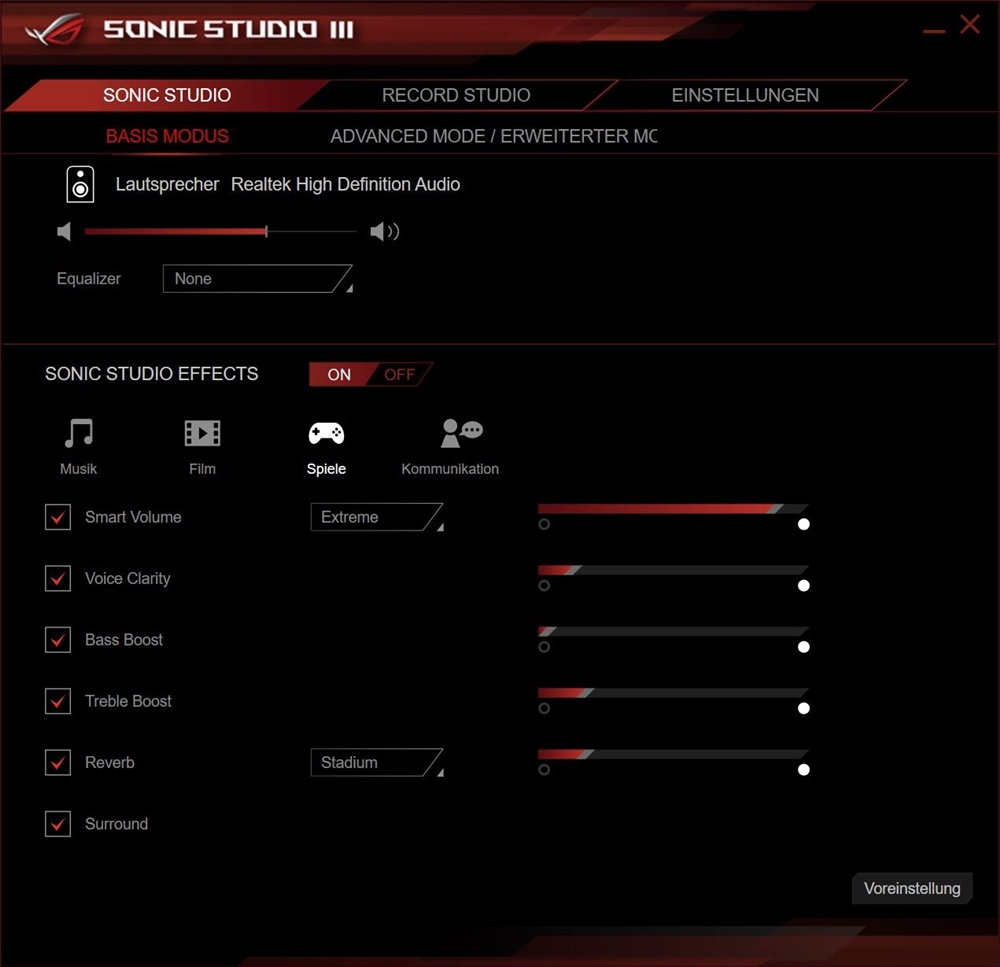Click Bass Boost slider minimum circle

(544, 647)
